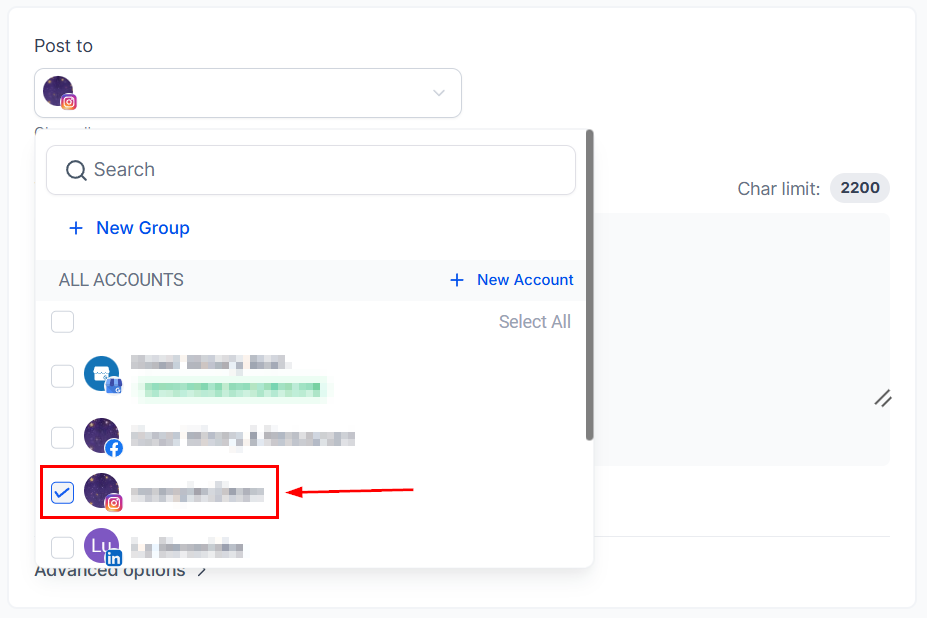Click the plus icon beside New Account
This screenshot has height=618, width=927.
(x=457, y=280)
